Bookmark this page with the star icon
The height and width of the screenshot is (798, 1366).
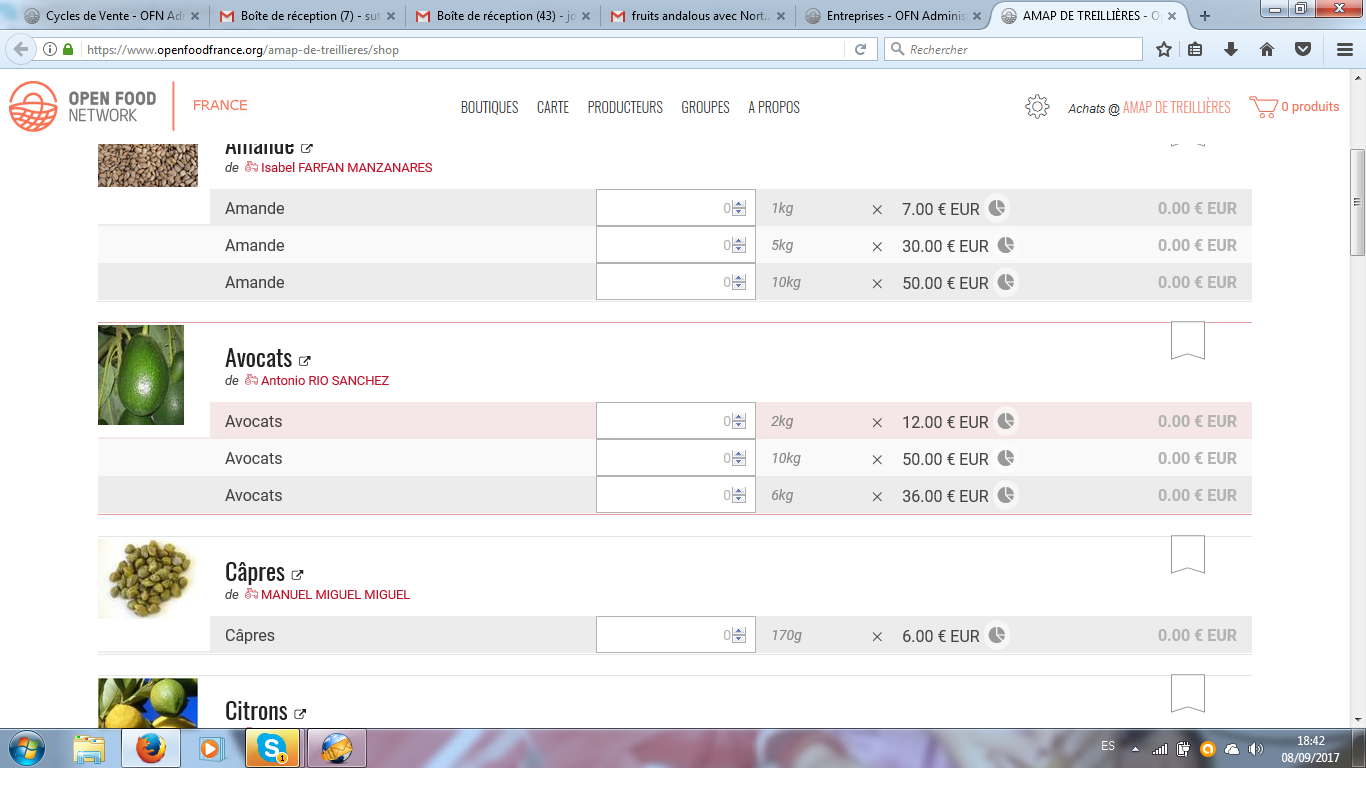point(1164,49)
